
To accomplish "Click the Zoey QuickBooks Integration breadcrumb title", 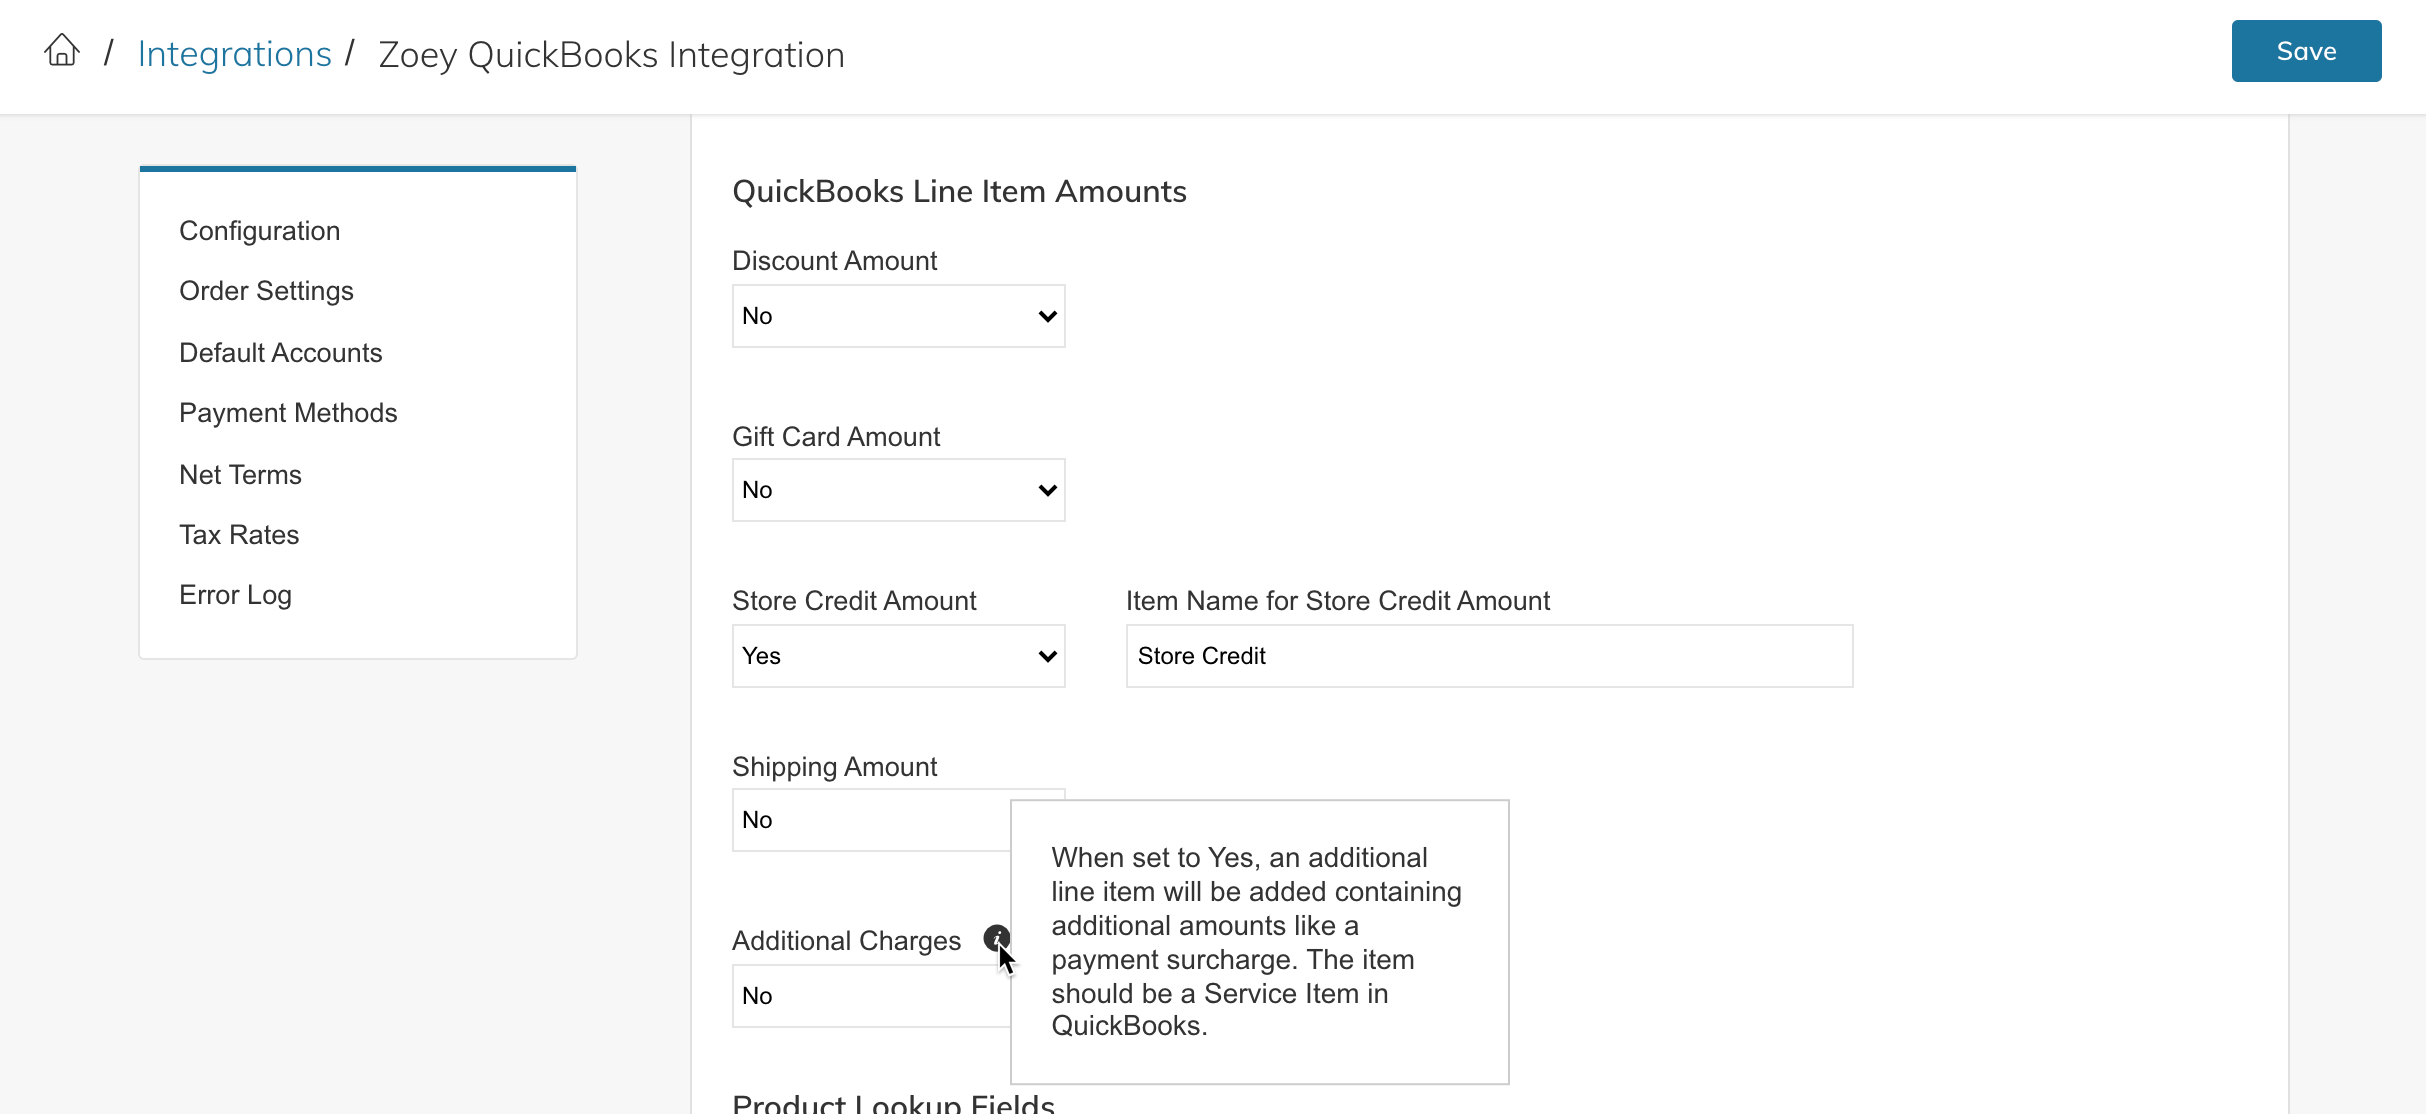I will [611, 55].
